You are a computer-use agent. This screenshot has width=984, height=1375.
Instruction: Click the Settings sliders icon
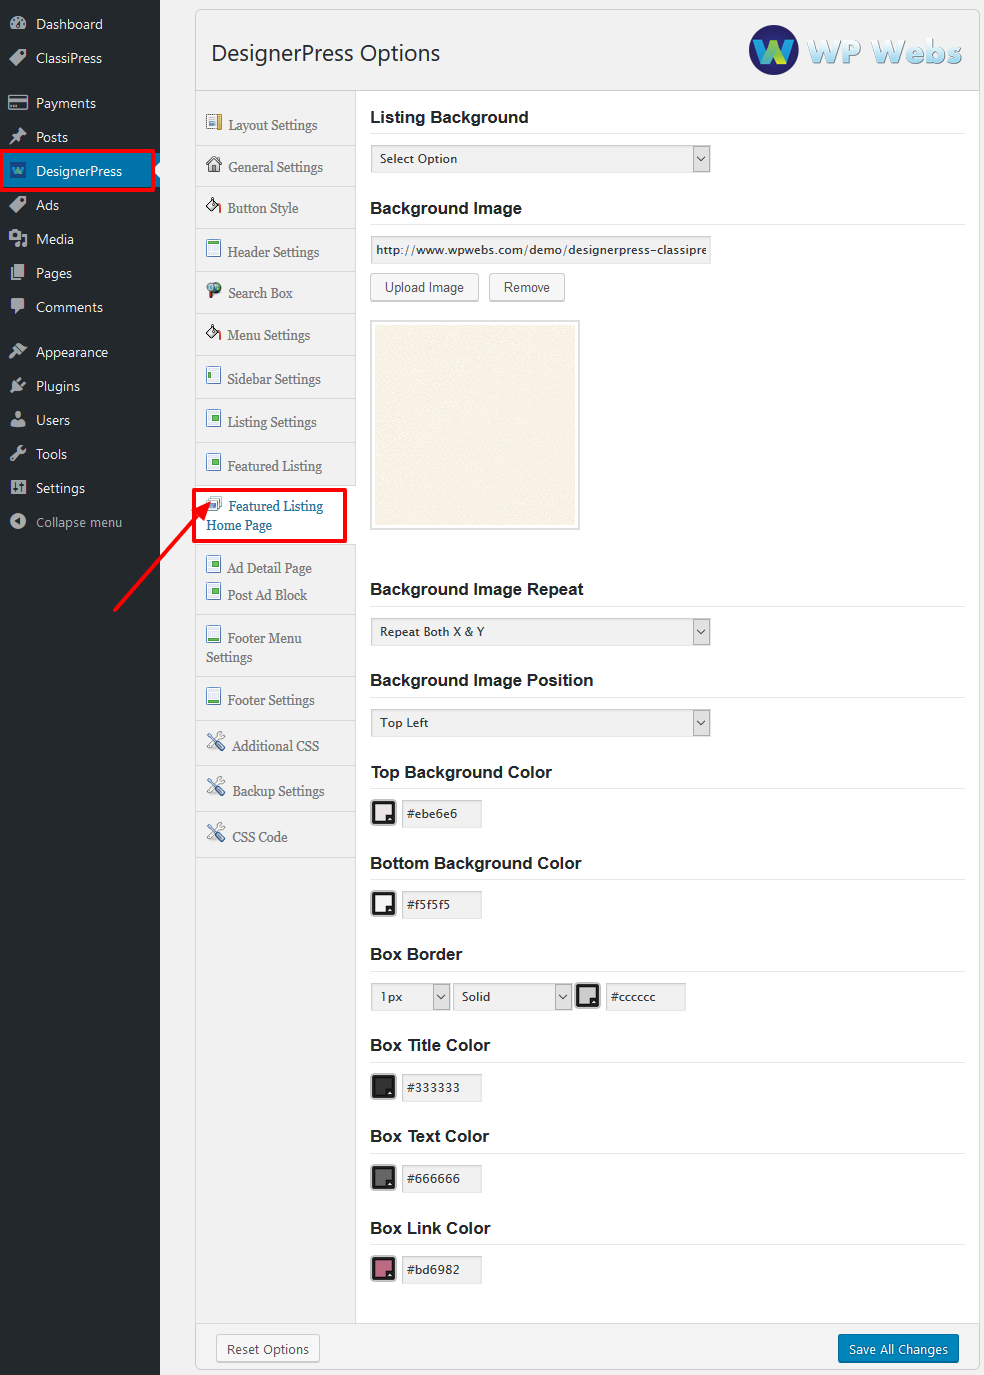pyautogui.click(x=18, y=487)
